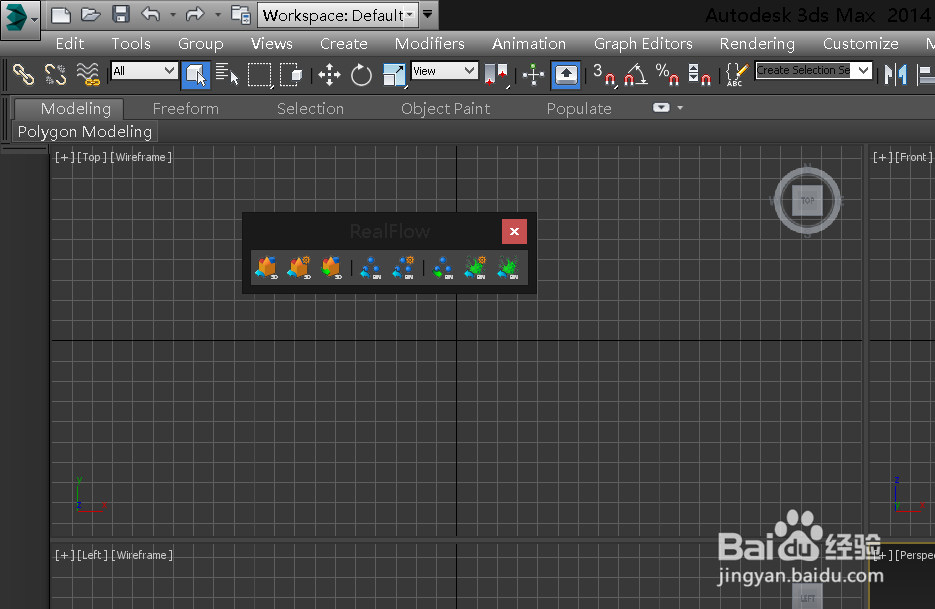Switch to the Populate ribbon tab
Screen dimensions: 935x609
(x=579, y=109)
